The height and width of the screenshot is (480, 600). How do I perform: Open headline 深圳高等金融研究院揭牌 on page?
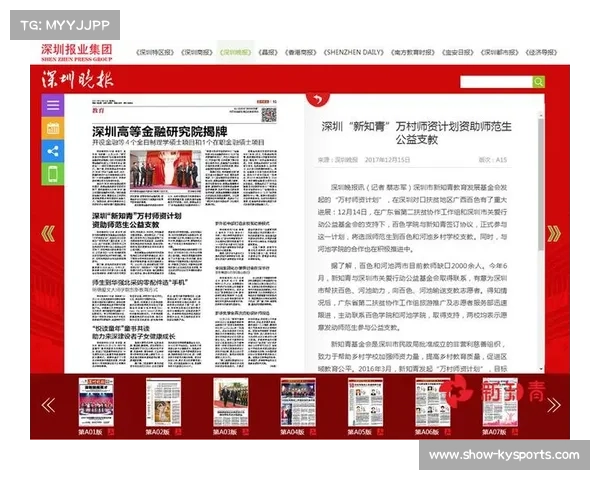pyautogui.click(x=160, y=132)
